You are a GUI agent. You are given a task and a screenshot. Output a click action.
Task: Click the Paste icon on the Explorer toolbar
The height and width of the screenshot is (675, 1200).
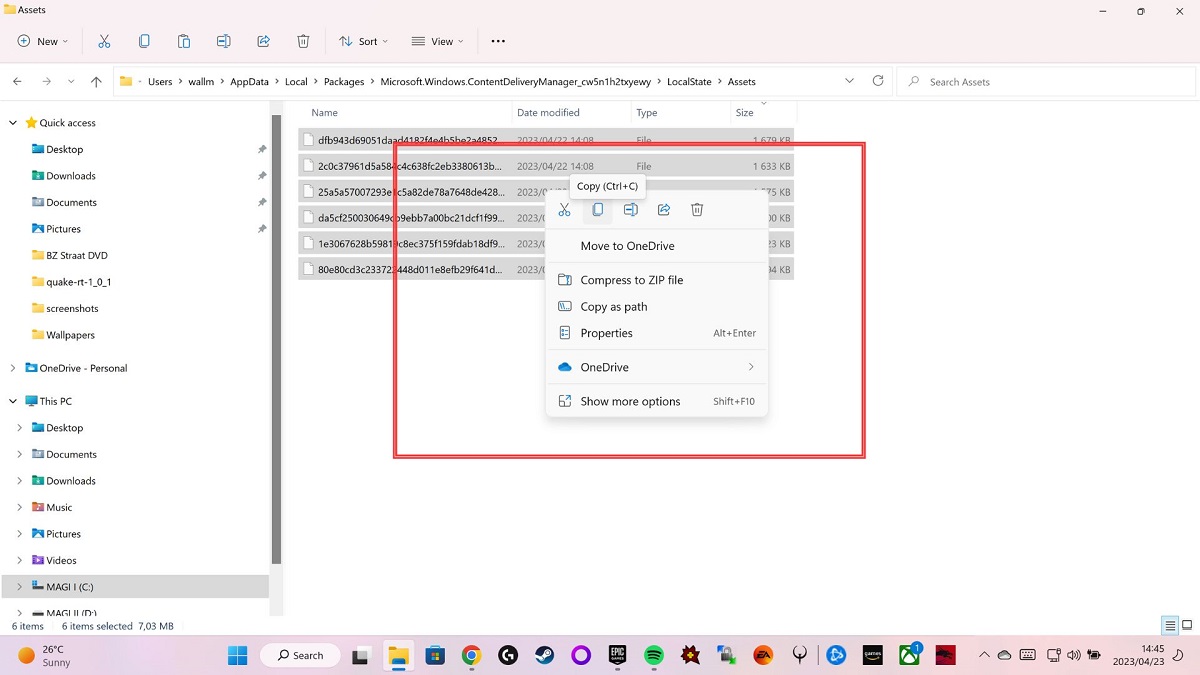pos(183,41)
